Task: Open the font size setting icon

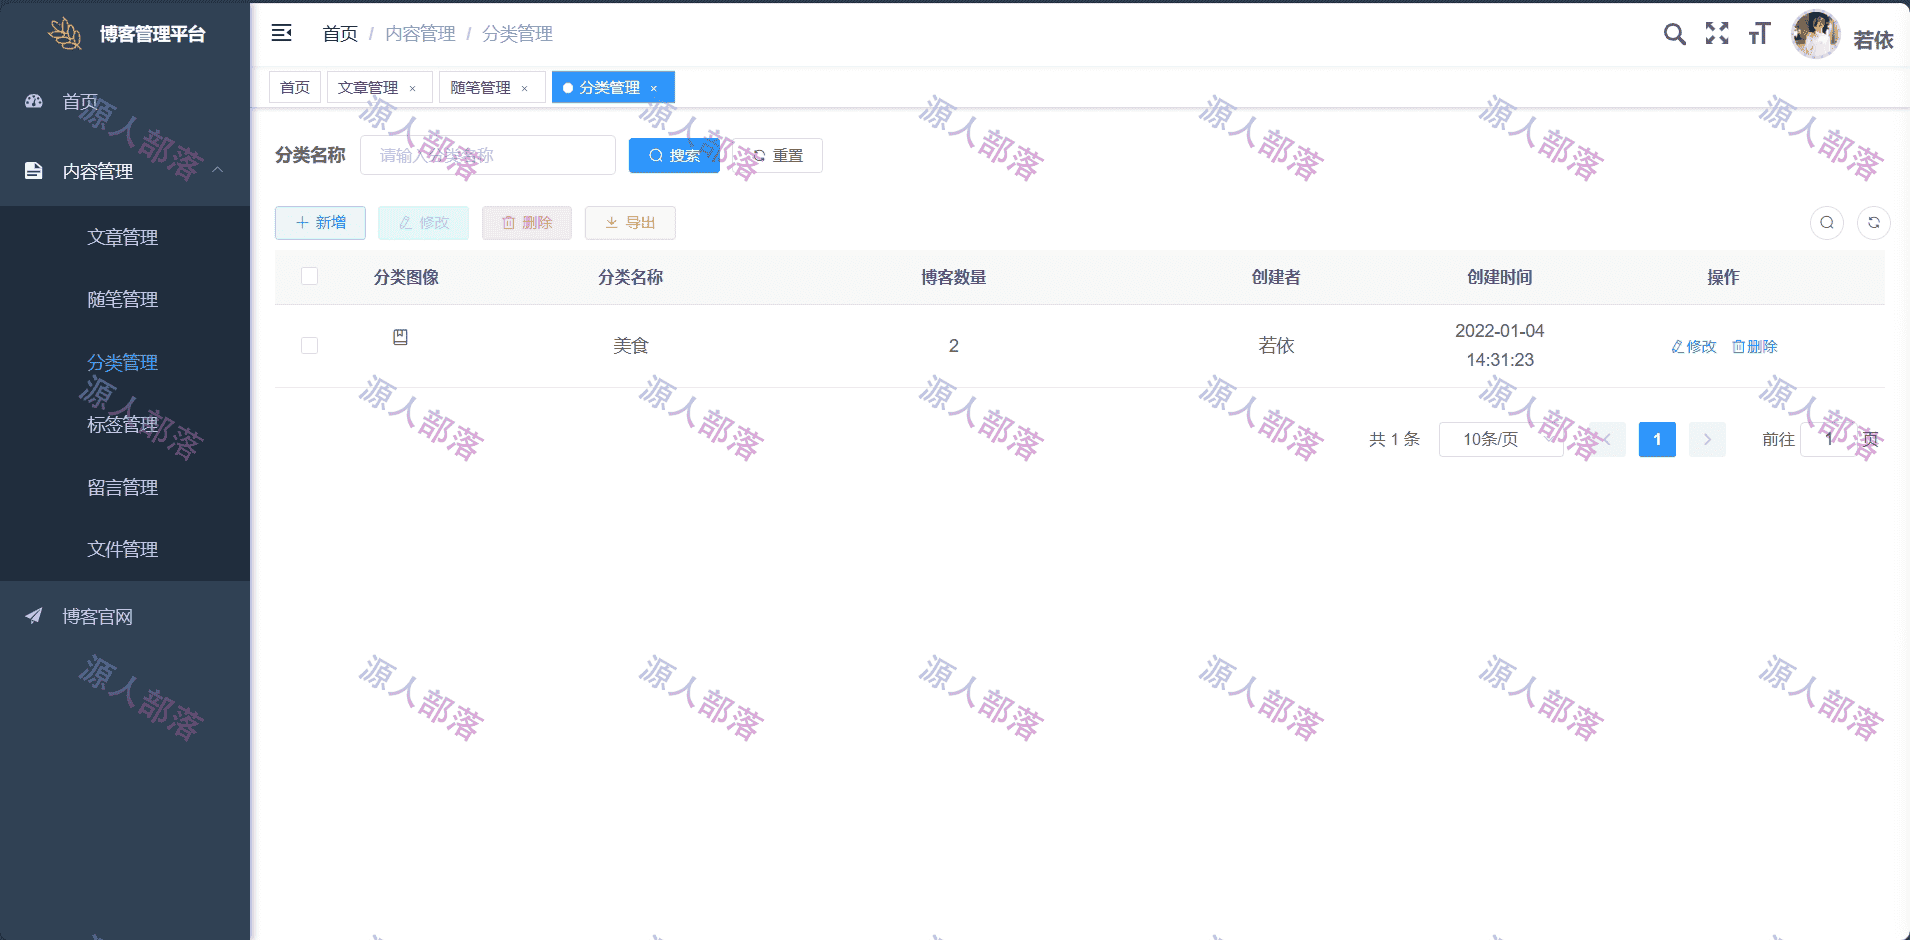Action: pyautogui.click(x=1759, y=34)
